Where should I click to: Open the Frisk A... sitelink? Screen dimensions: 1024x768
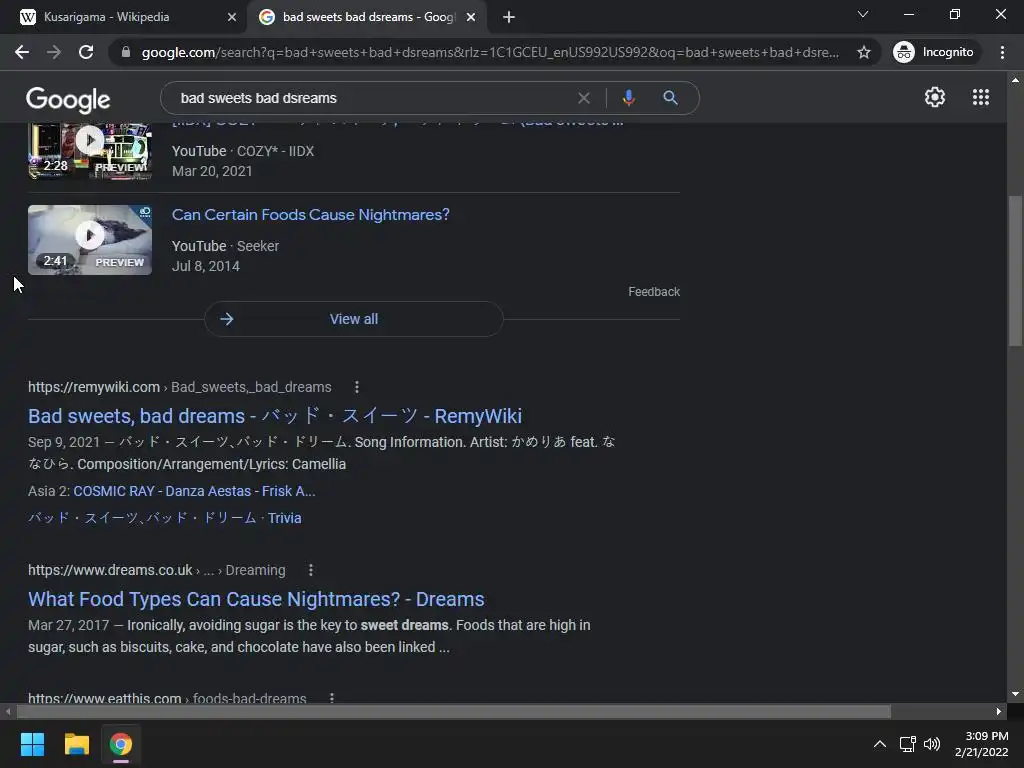[289, 491]
